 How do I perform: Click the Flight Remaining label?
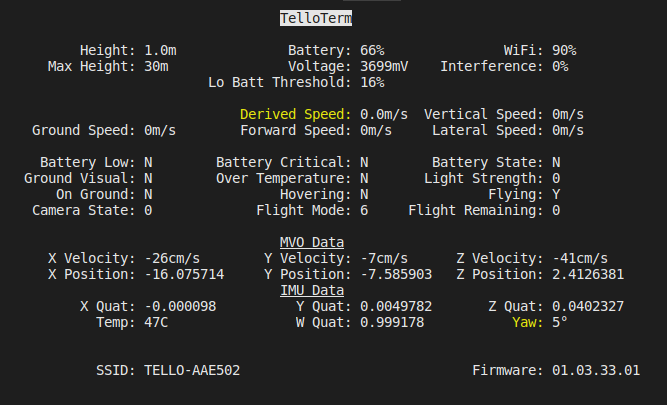coord(475,210)
